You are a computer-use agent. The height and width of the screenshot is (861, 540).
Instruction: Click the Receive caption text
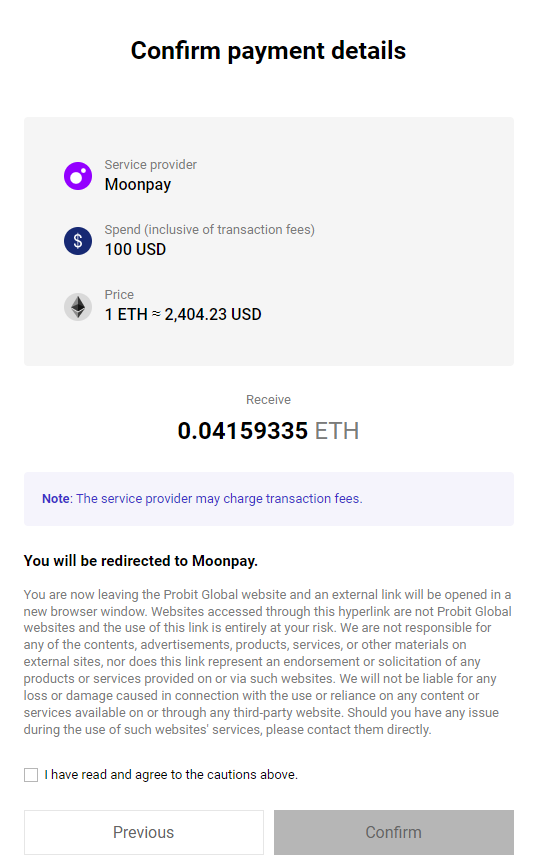coord(268,400)
